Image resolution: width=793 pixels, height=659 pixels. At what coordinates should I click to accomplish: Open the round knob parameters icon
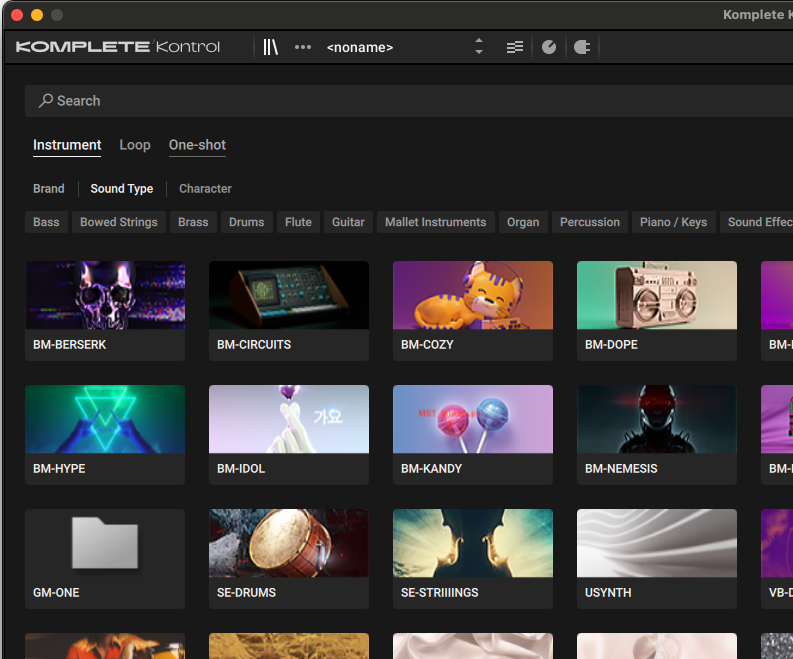pos(549,48)
